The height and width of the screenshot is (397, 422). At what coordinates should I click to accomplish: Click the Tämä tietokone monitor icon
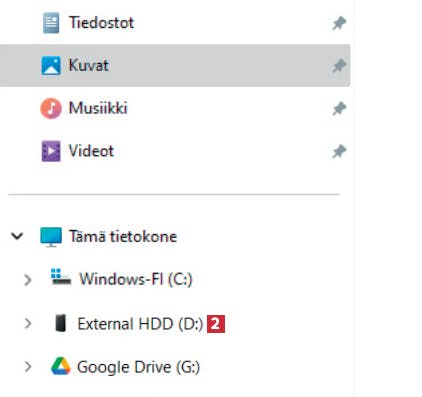(51, 237)
